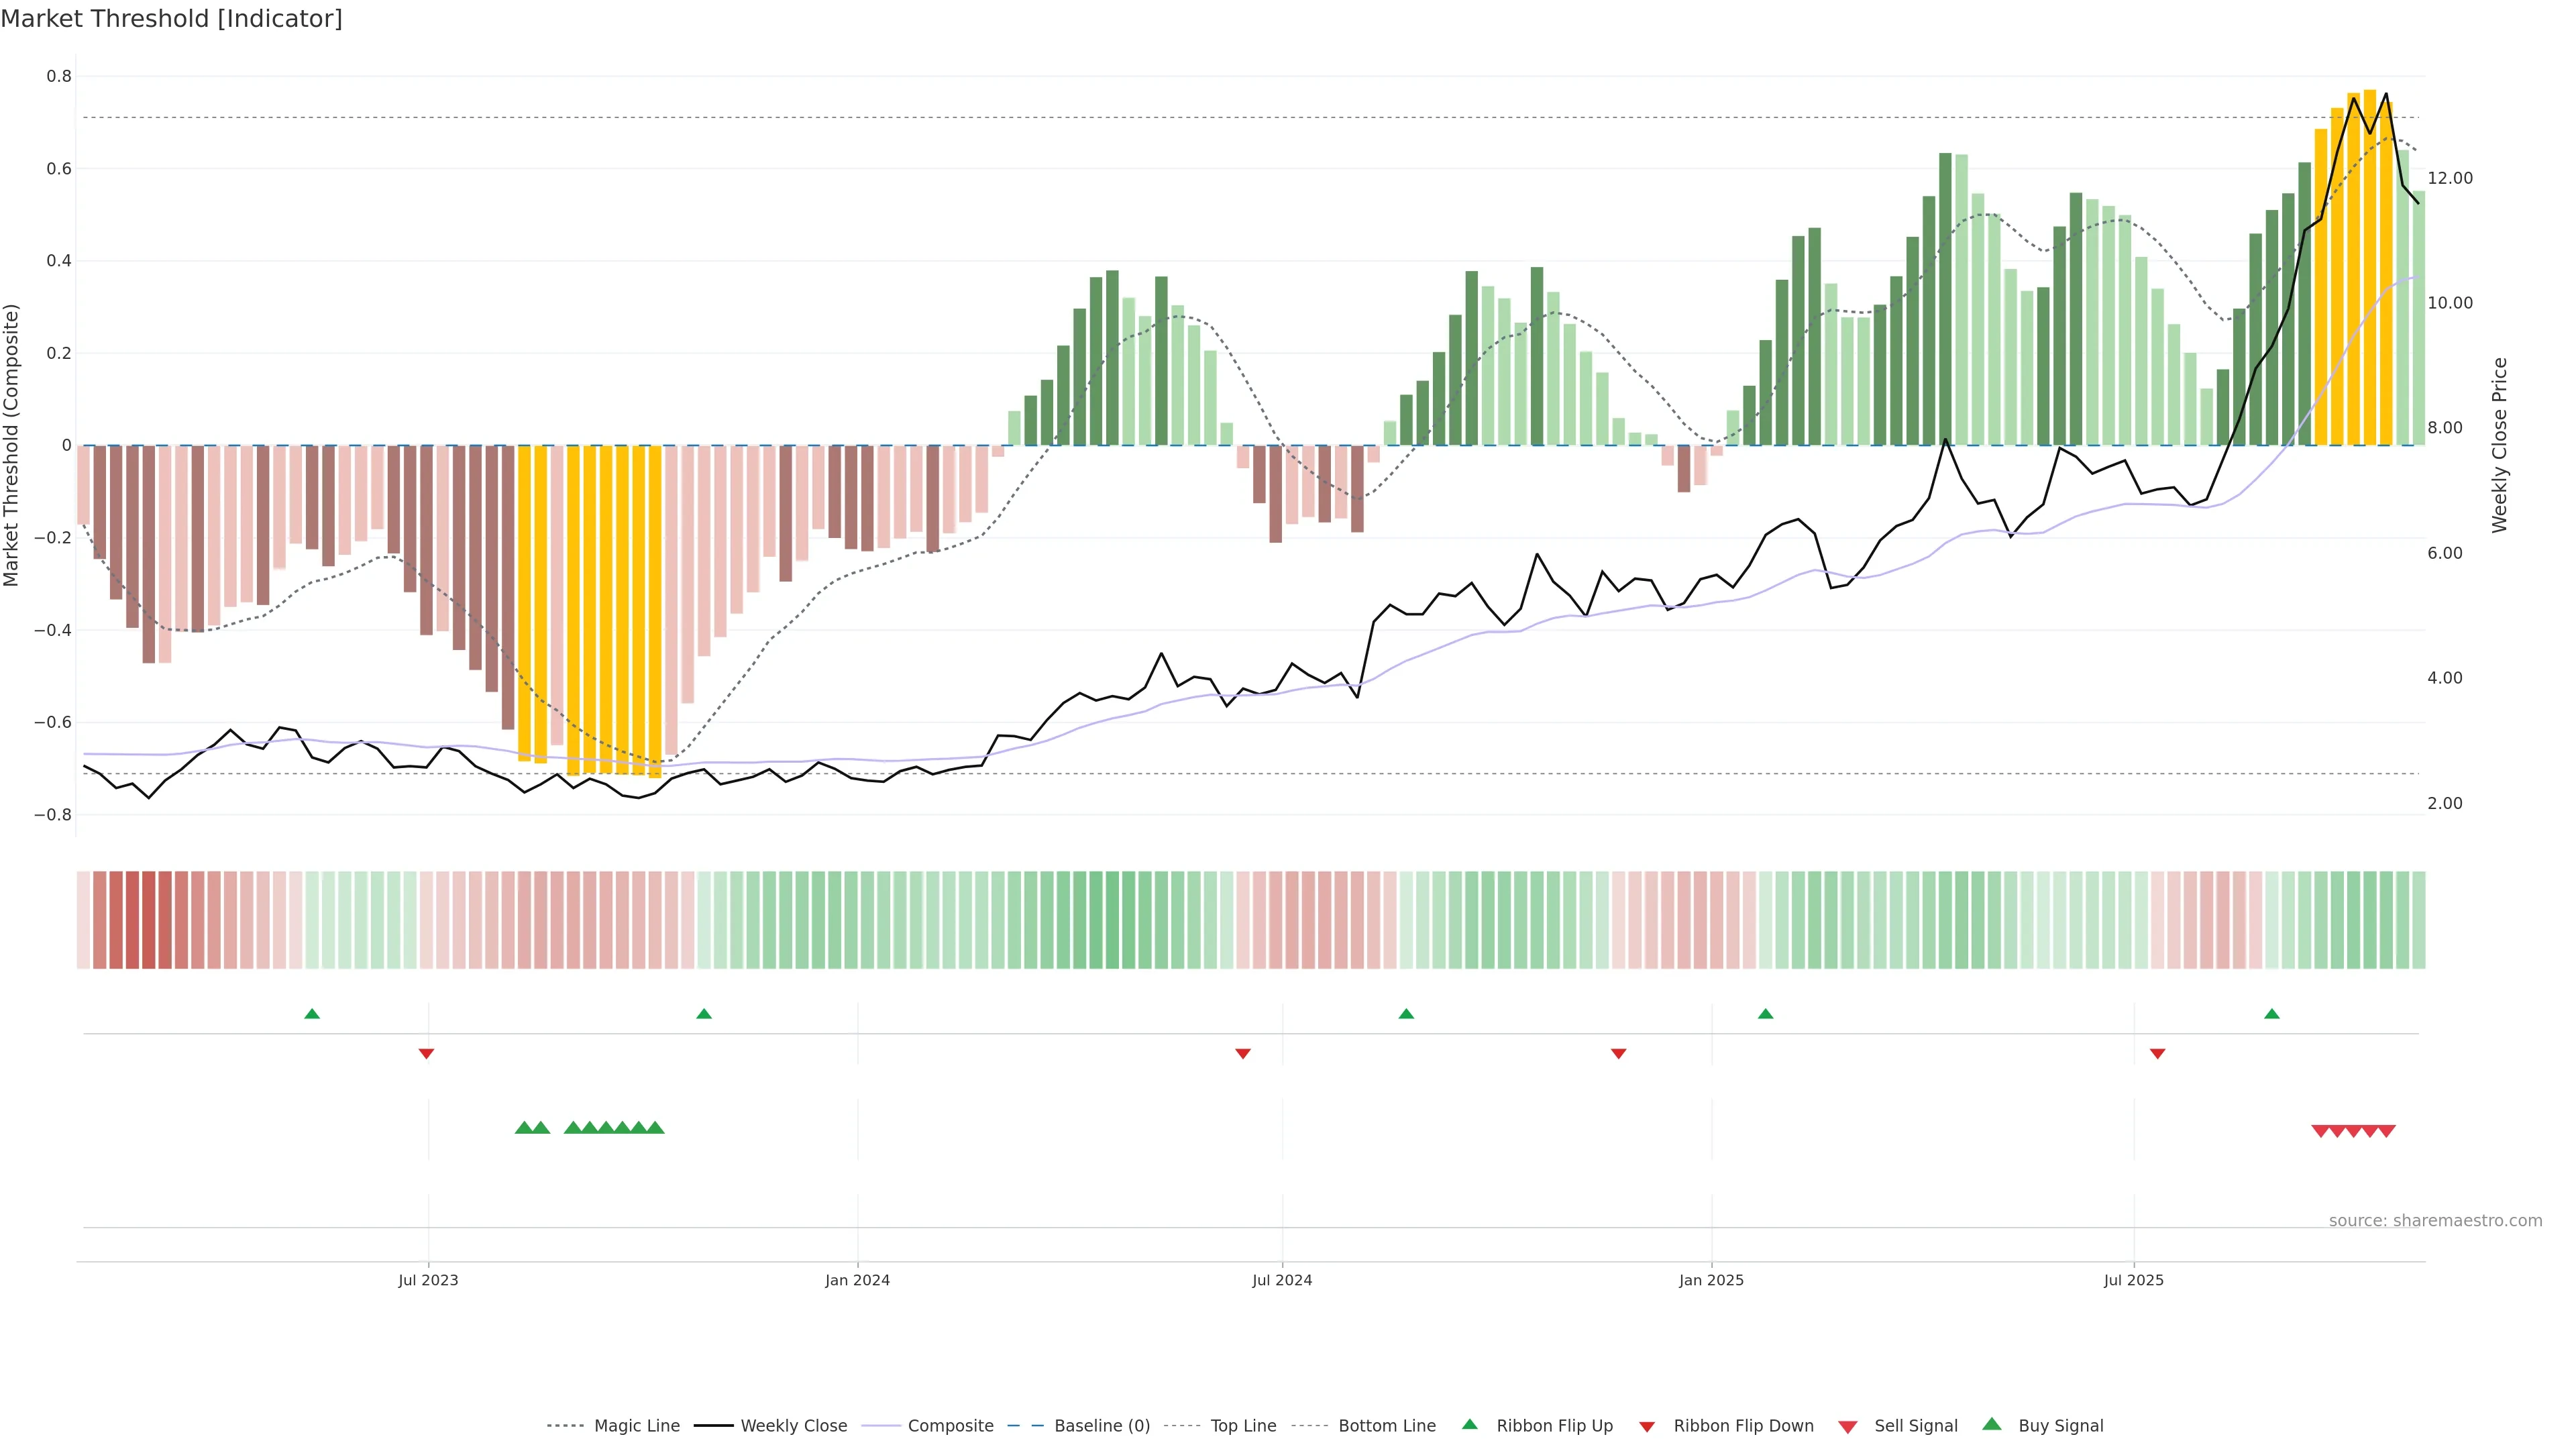Click Ribbon Flip Up legend triangle

[x=1469, y=1424]
